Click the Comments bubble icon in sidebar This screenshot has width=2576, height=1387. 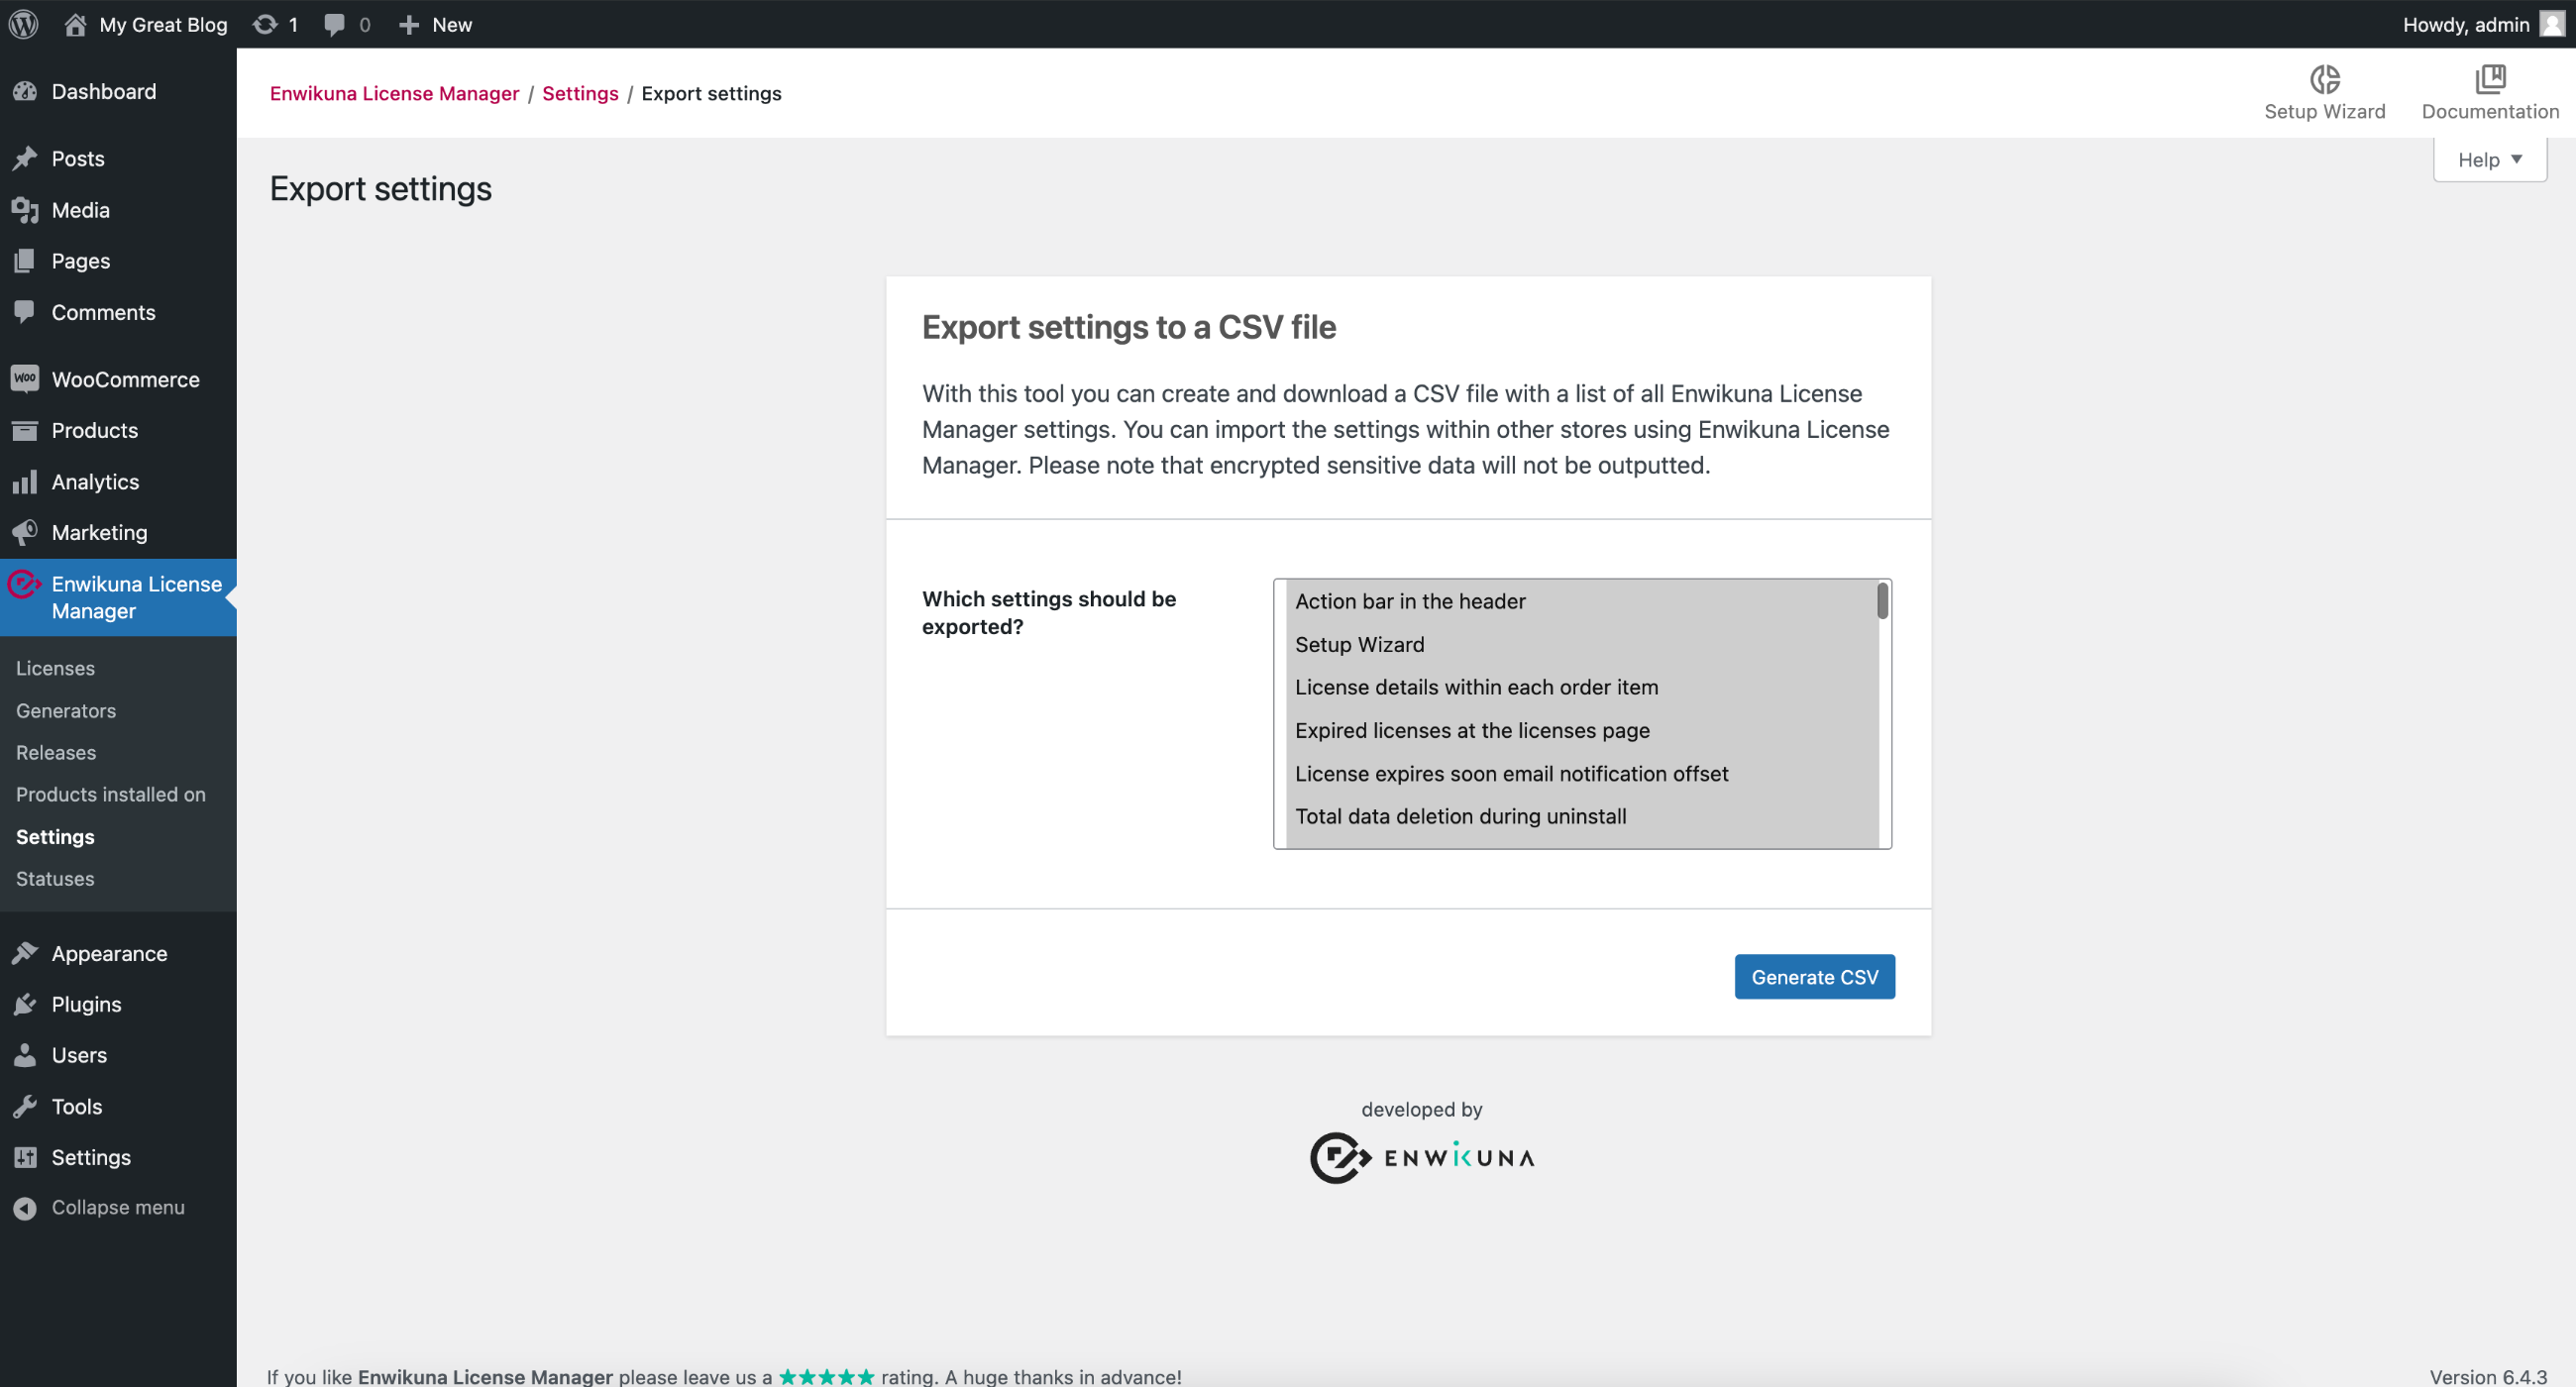tap(25, 312)
